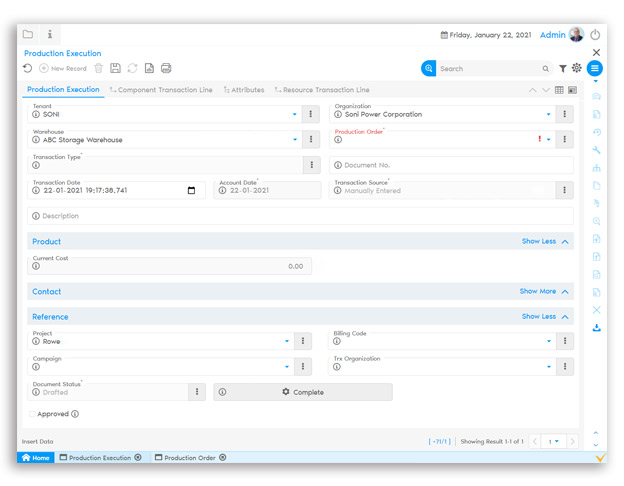Switch to grid view icon
Image resolution: width=624 pixels, height=486 pixels.
tap(559, 90)
